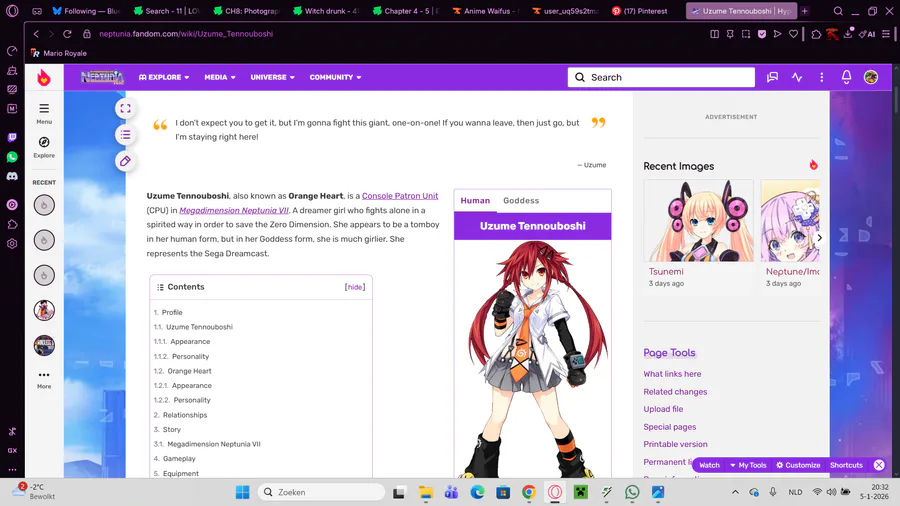
Task: Click the Windows taskbar Zoeken search box
Action: pos(321,492)
